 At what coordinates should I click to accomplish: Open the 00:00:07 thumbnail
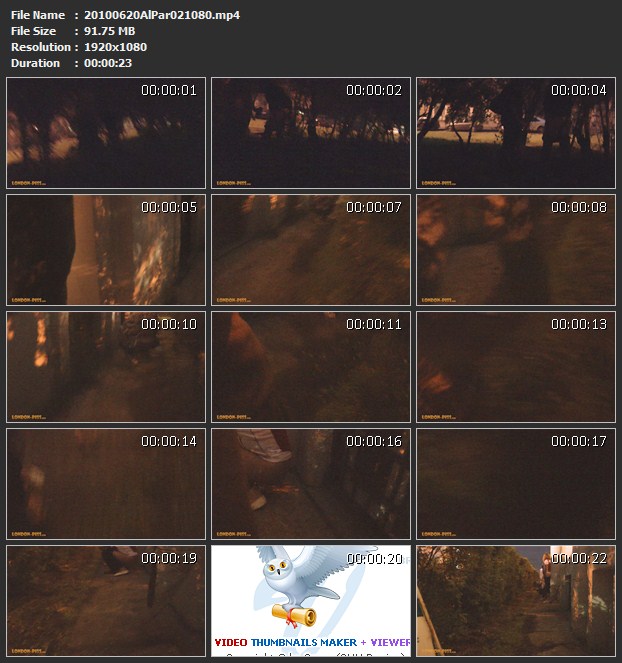[x=311, y=250]
